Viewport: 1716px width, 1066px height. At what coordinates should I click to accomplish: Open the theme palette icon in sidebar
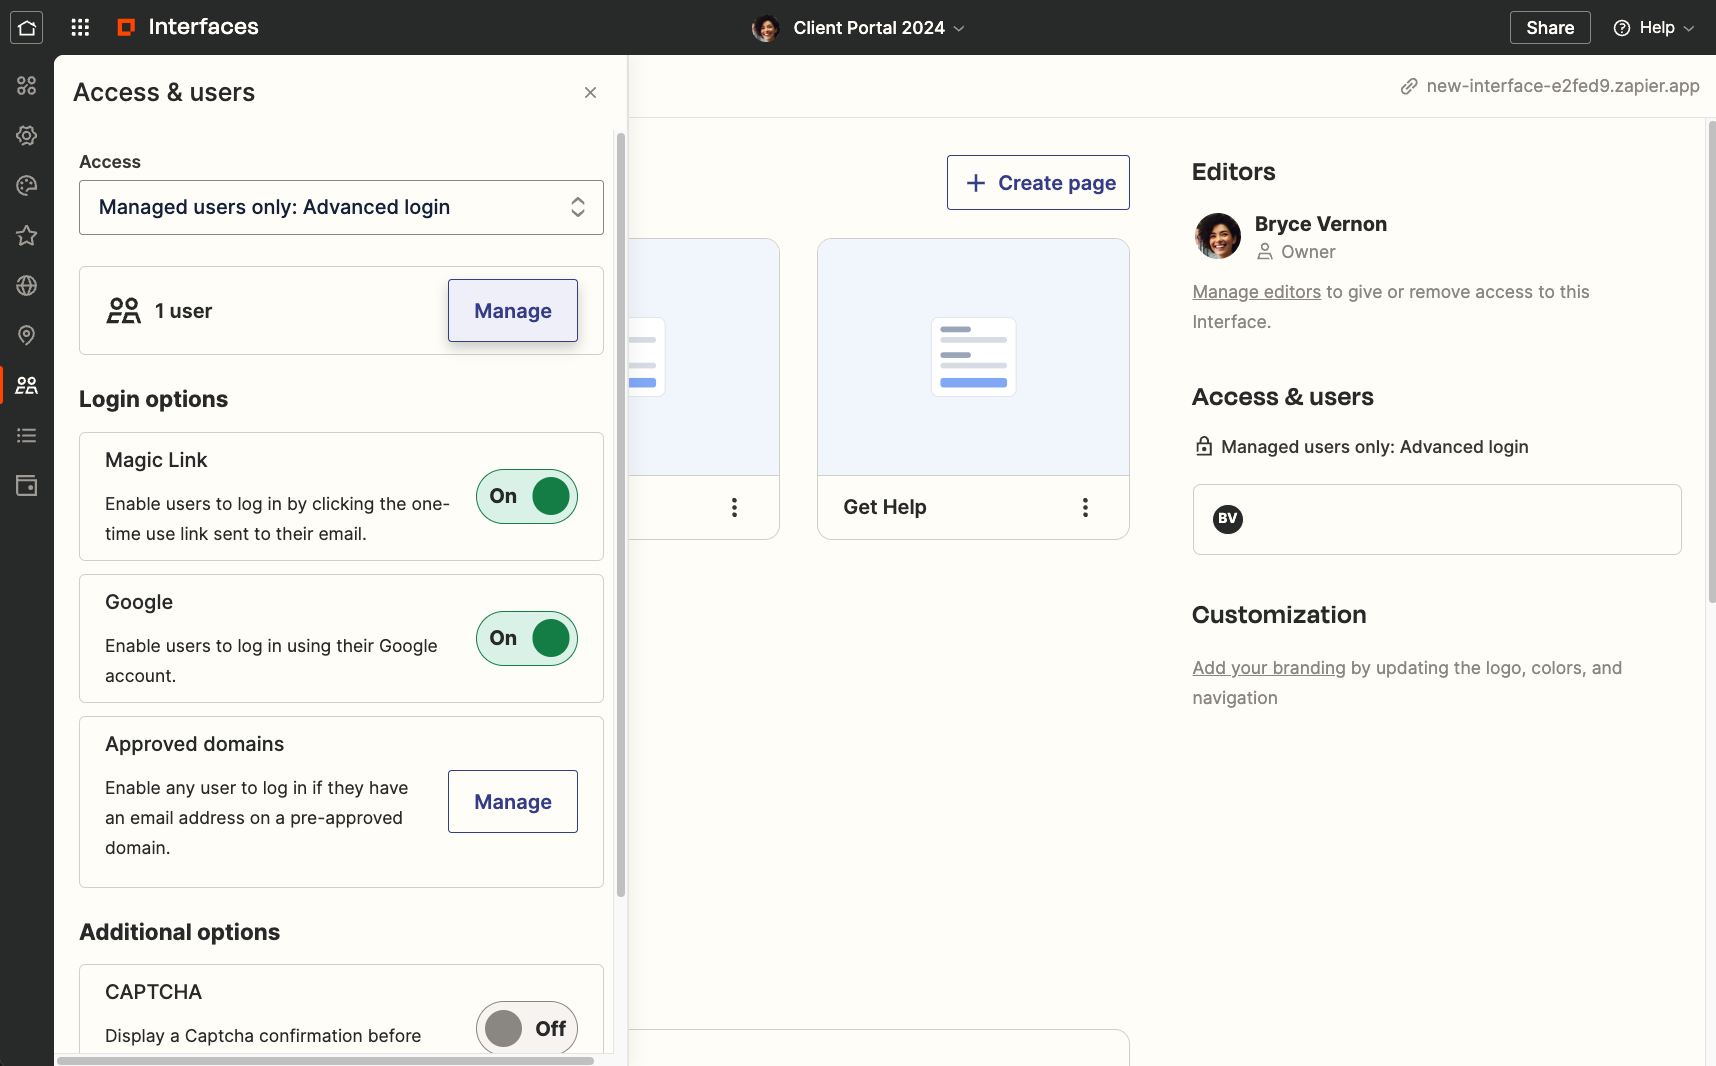point(27,185)
